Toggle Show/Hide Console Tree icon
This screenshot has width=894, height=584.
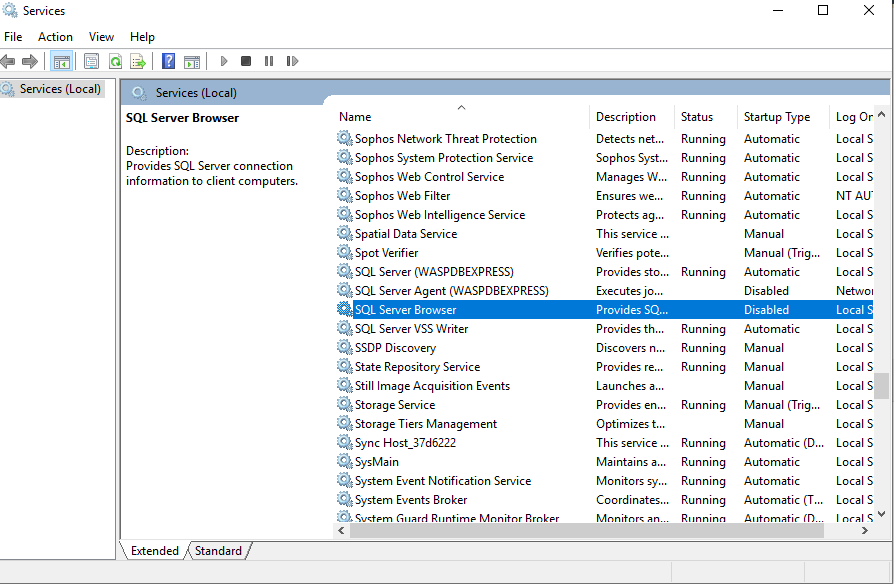coord(62,61)
